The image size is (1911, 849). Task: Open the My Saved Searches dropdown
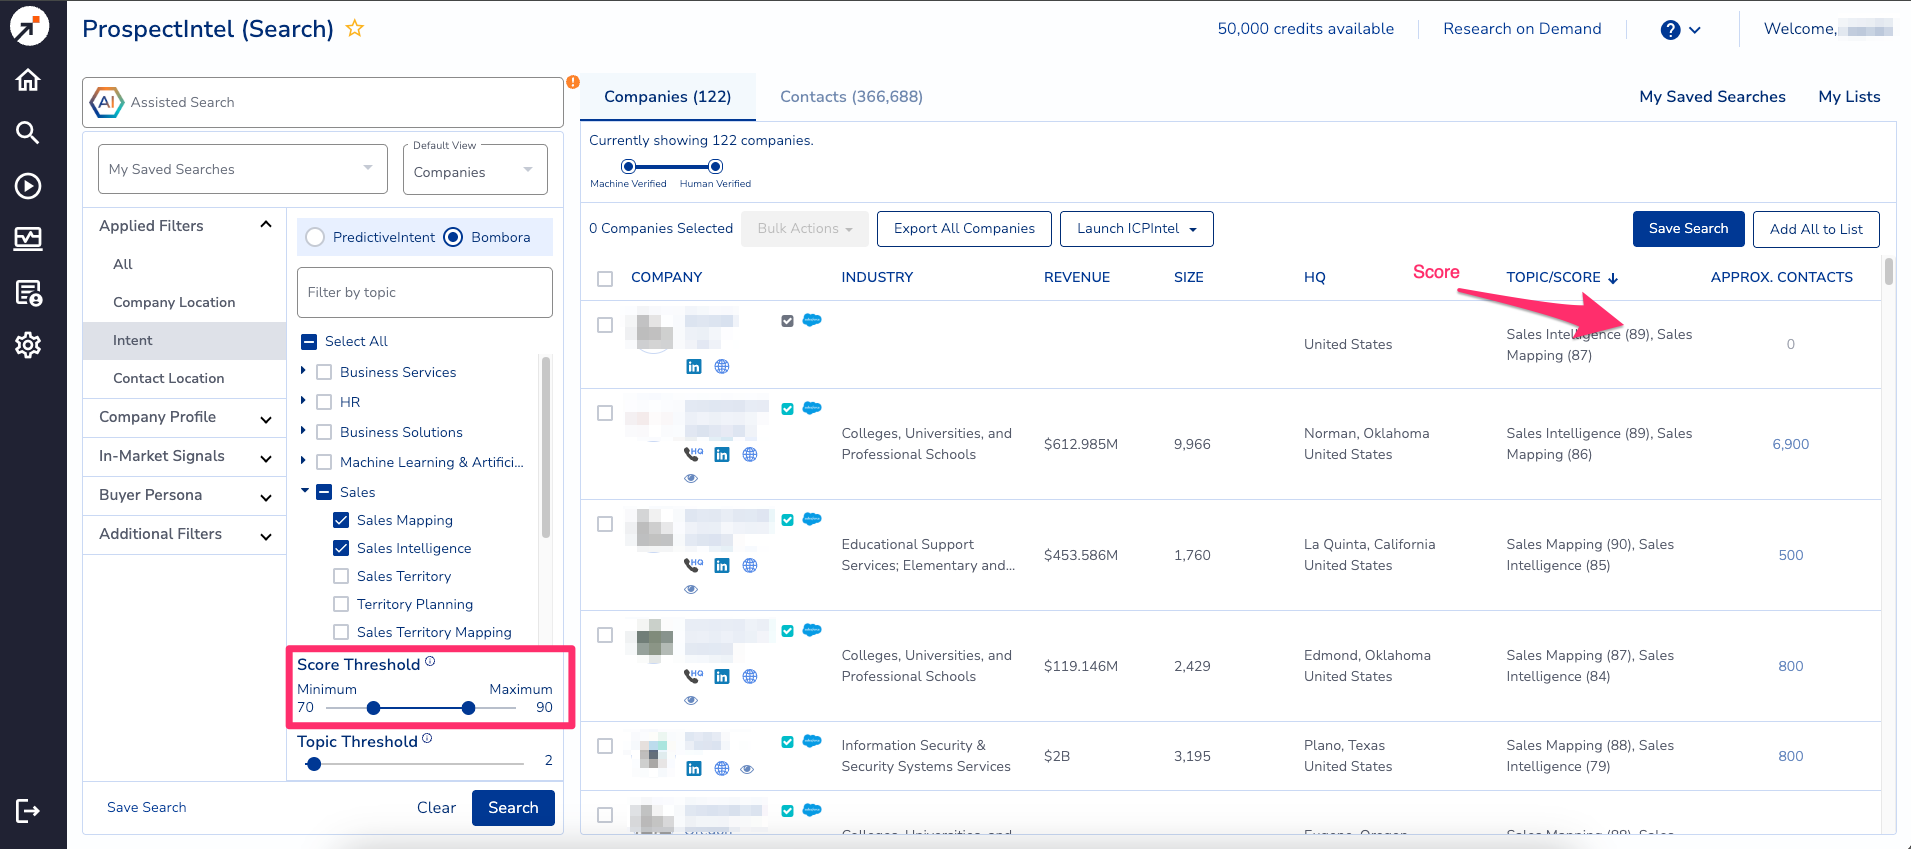[243, 169]
